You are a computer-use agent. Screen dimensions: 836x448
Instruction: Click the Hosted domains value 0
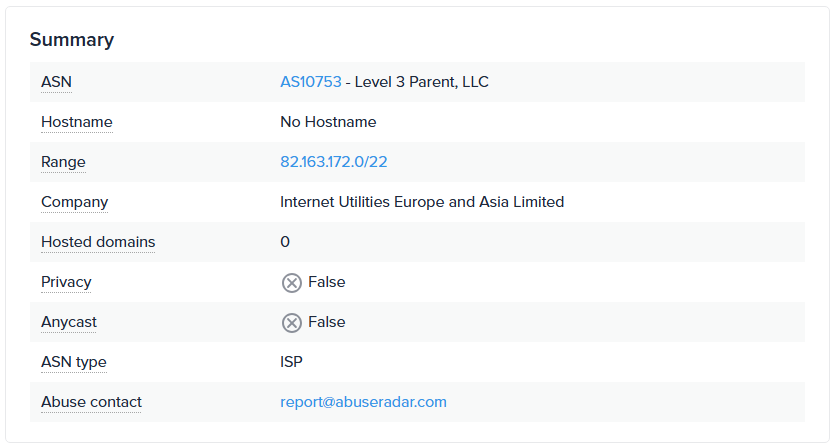pyautogui.click(x=285, y=242)
